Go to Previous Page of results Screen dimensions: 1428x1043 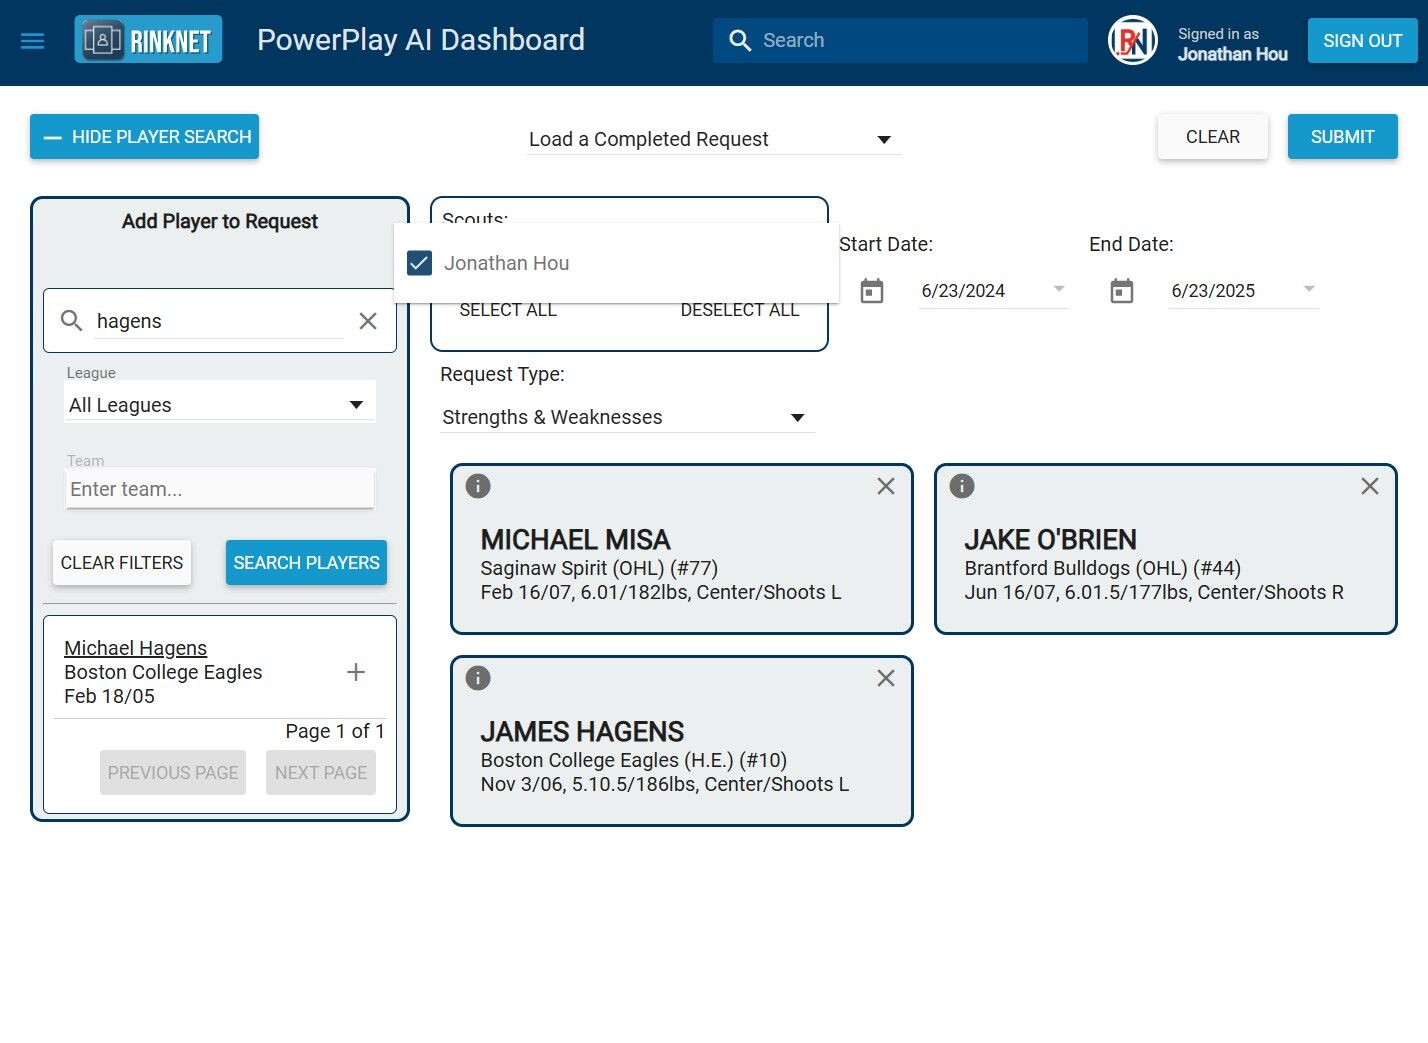(173, 773)
